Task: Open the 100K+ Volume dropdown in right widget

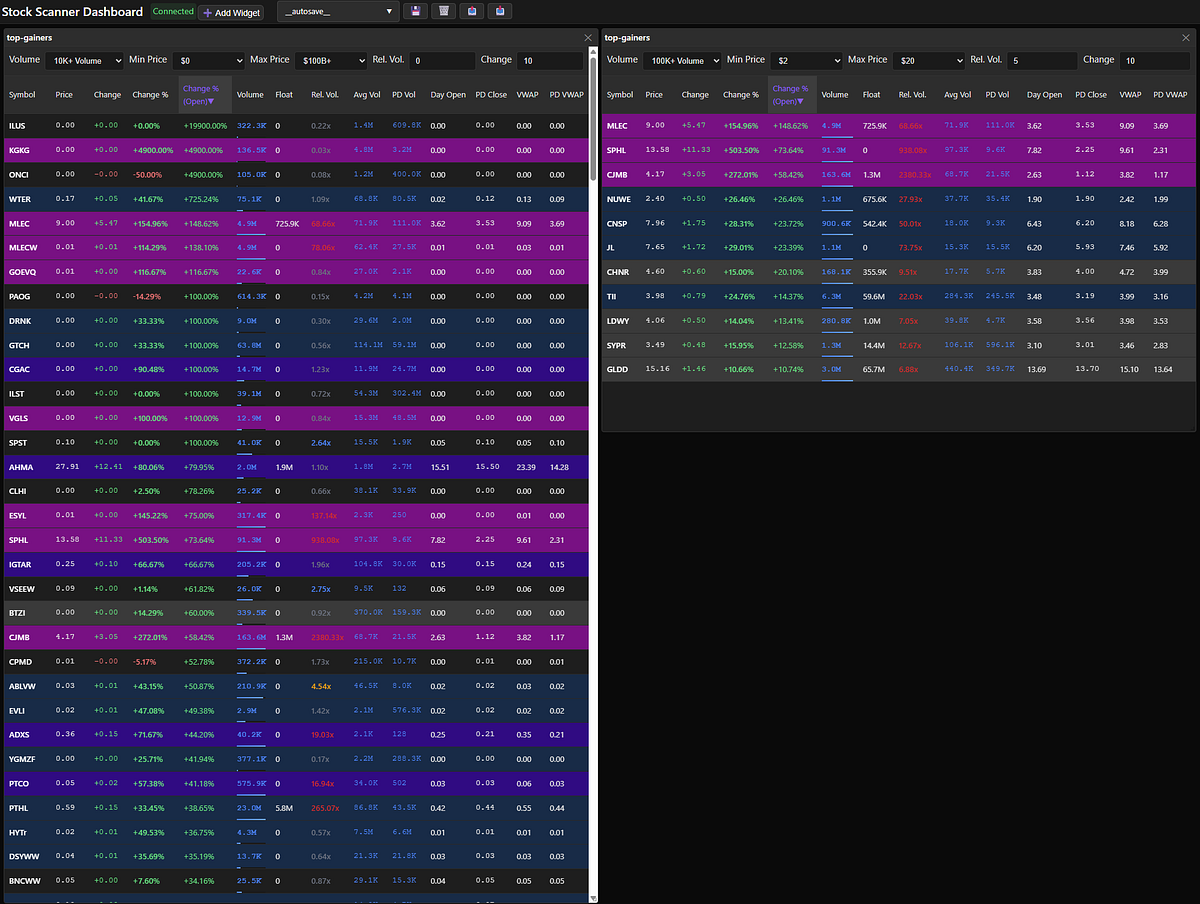Action: point(682,61)
